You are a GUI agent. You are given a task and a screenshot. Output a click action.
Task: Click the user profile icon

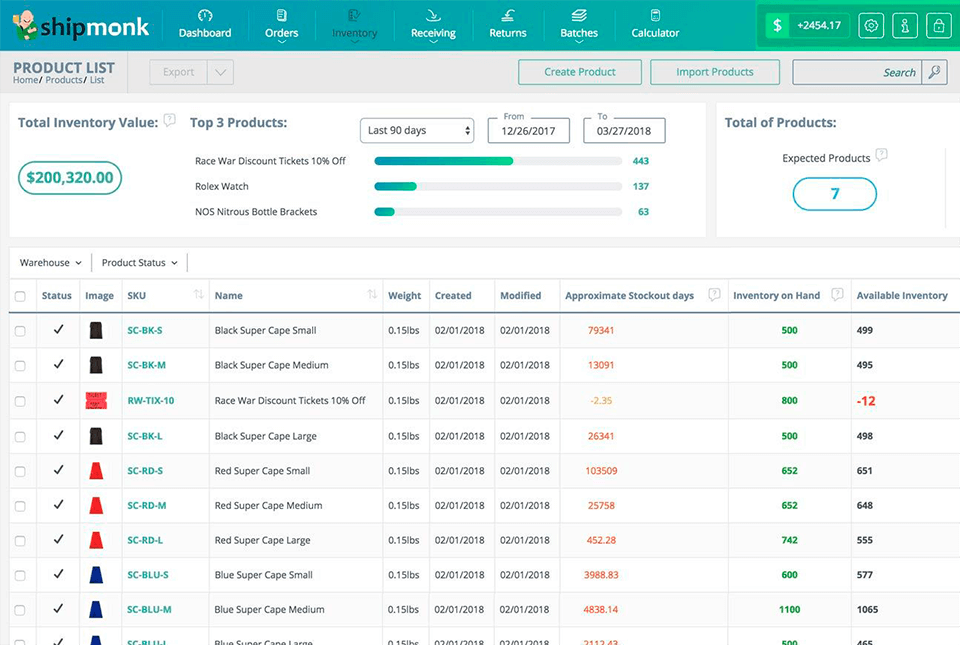[x=904, y=25]
